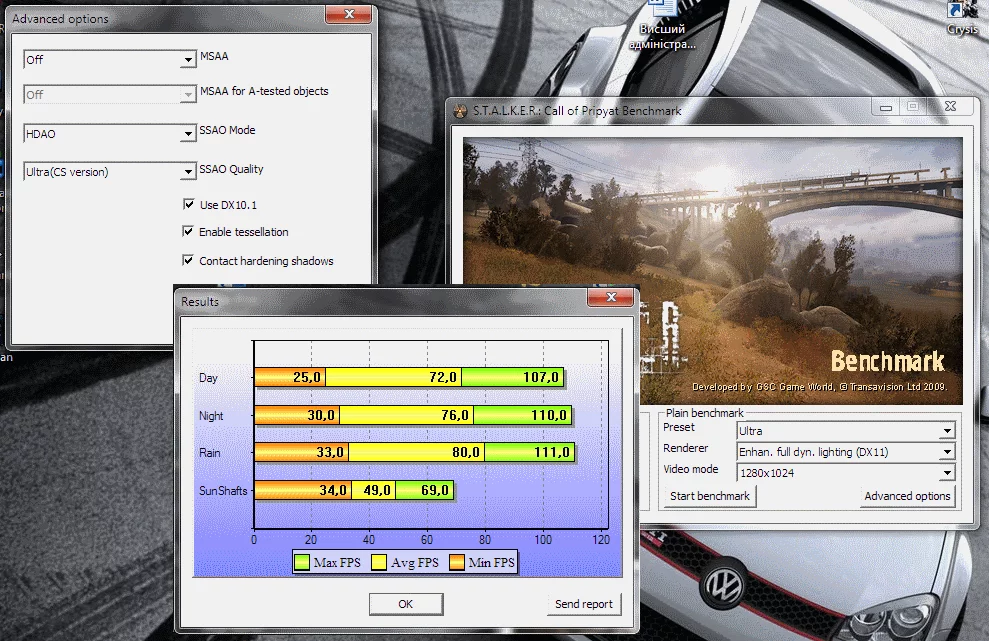Expand the Renderer dropdown in benchmark window
The width and height of the screenshot is (989, 641).
pyautogui.click(x=846, y=452)
